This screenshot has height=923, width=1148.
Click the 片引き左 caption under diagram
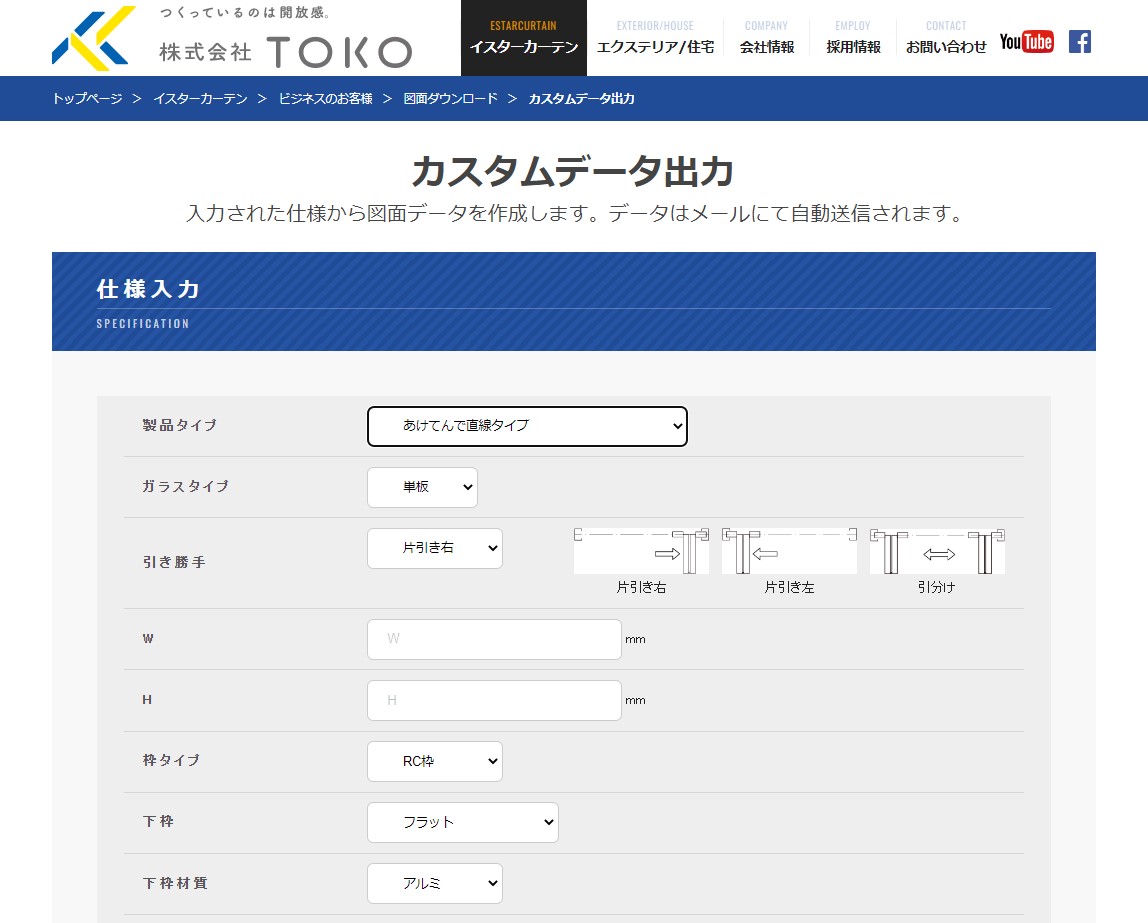[x=789, y=587]
